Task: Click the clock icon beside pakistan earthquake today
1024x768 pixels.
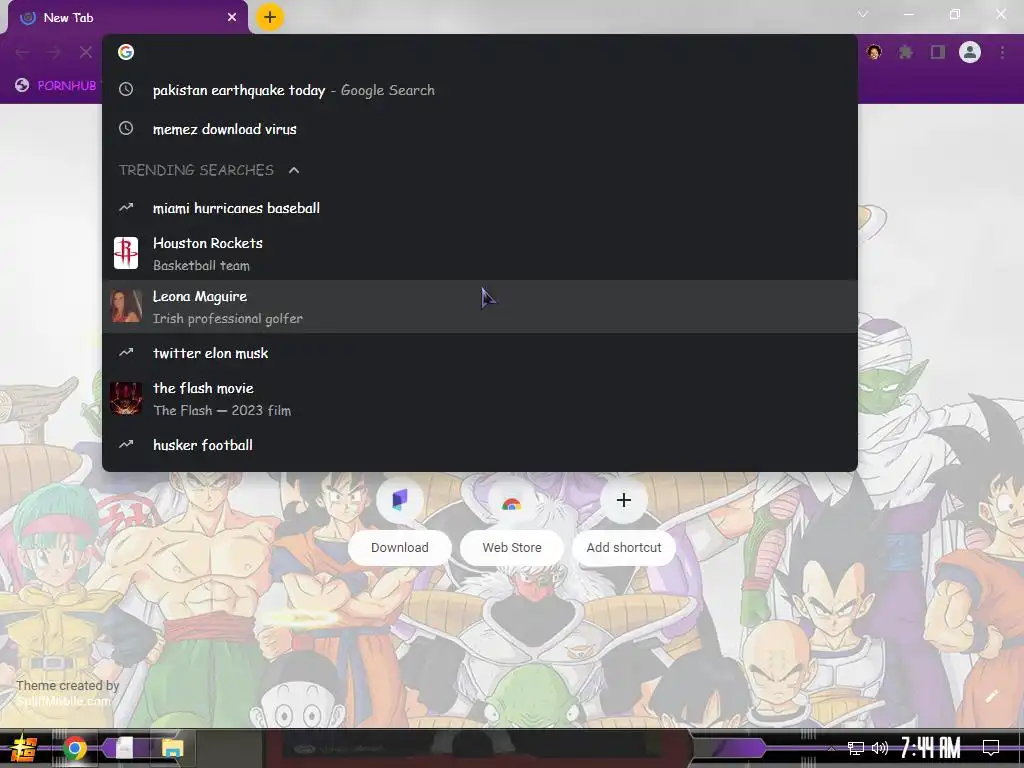Action: click(126, 89)
